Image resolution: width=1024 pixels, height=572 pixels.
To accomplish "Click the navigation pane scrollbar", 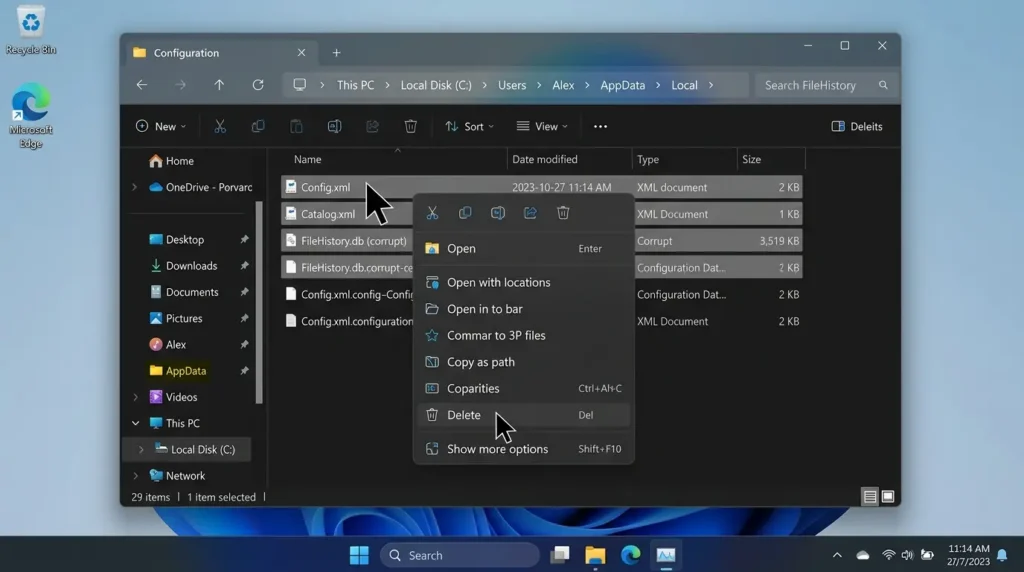I will 259,302.
